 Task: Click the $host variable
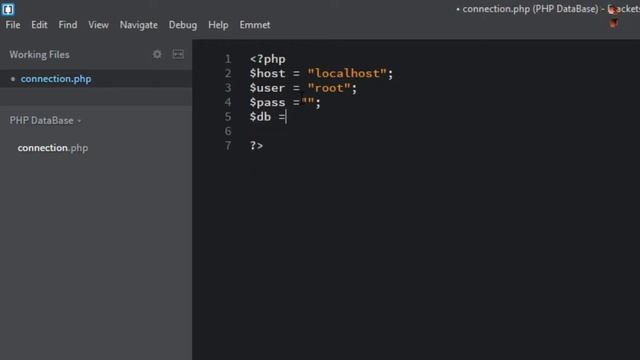point(267,73)
